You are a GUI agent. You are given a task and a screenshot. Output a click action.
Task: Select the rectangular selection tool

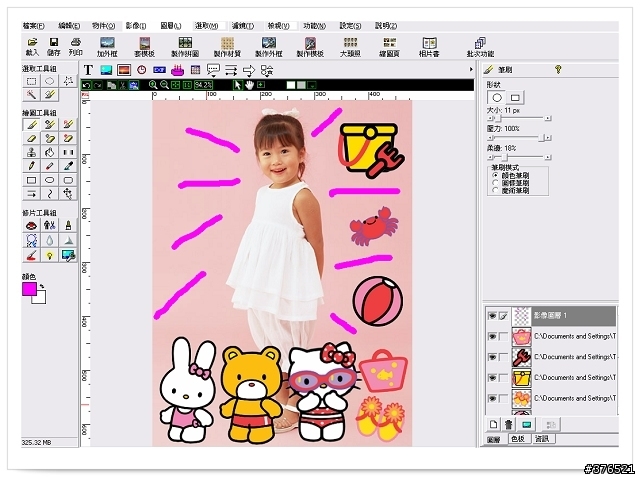coord(31,81)
